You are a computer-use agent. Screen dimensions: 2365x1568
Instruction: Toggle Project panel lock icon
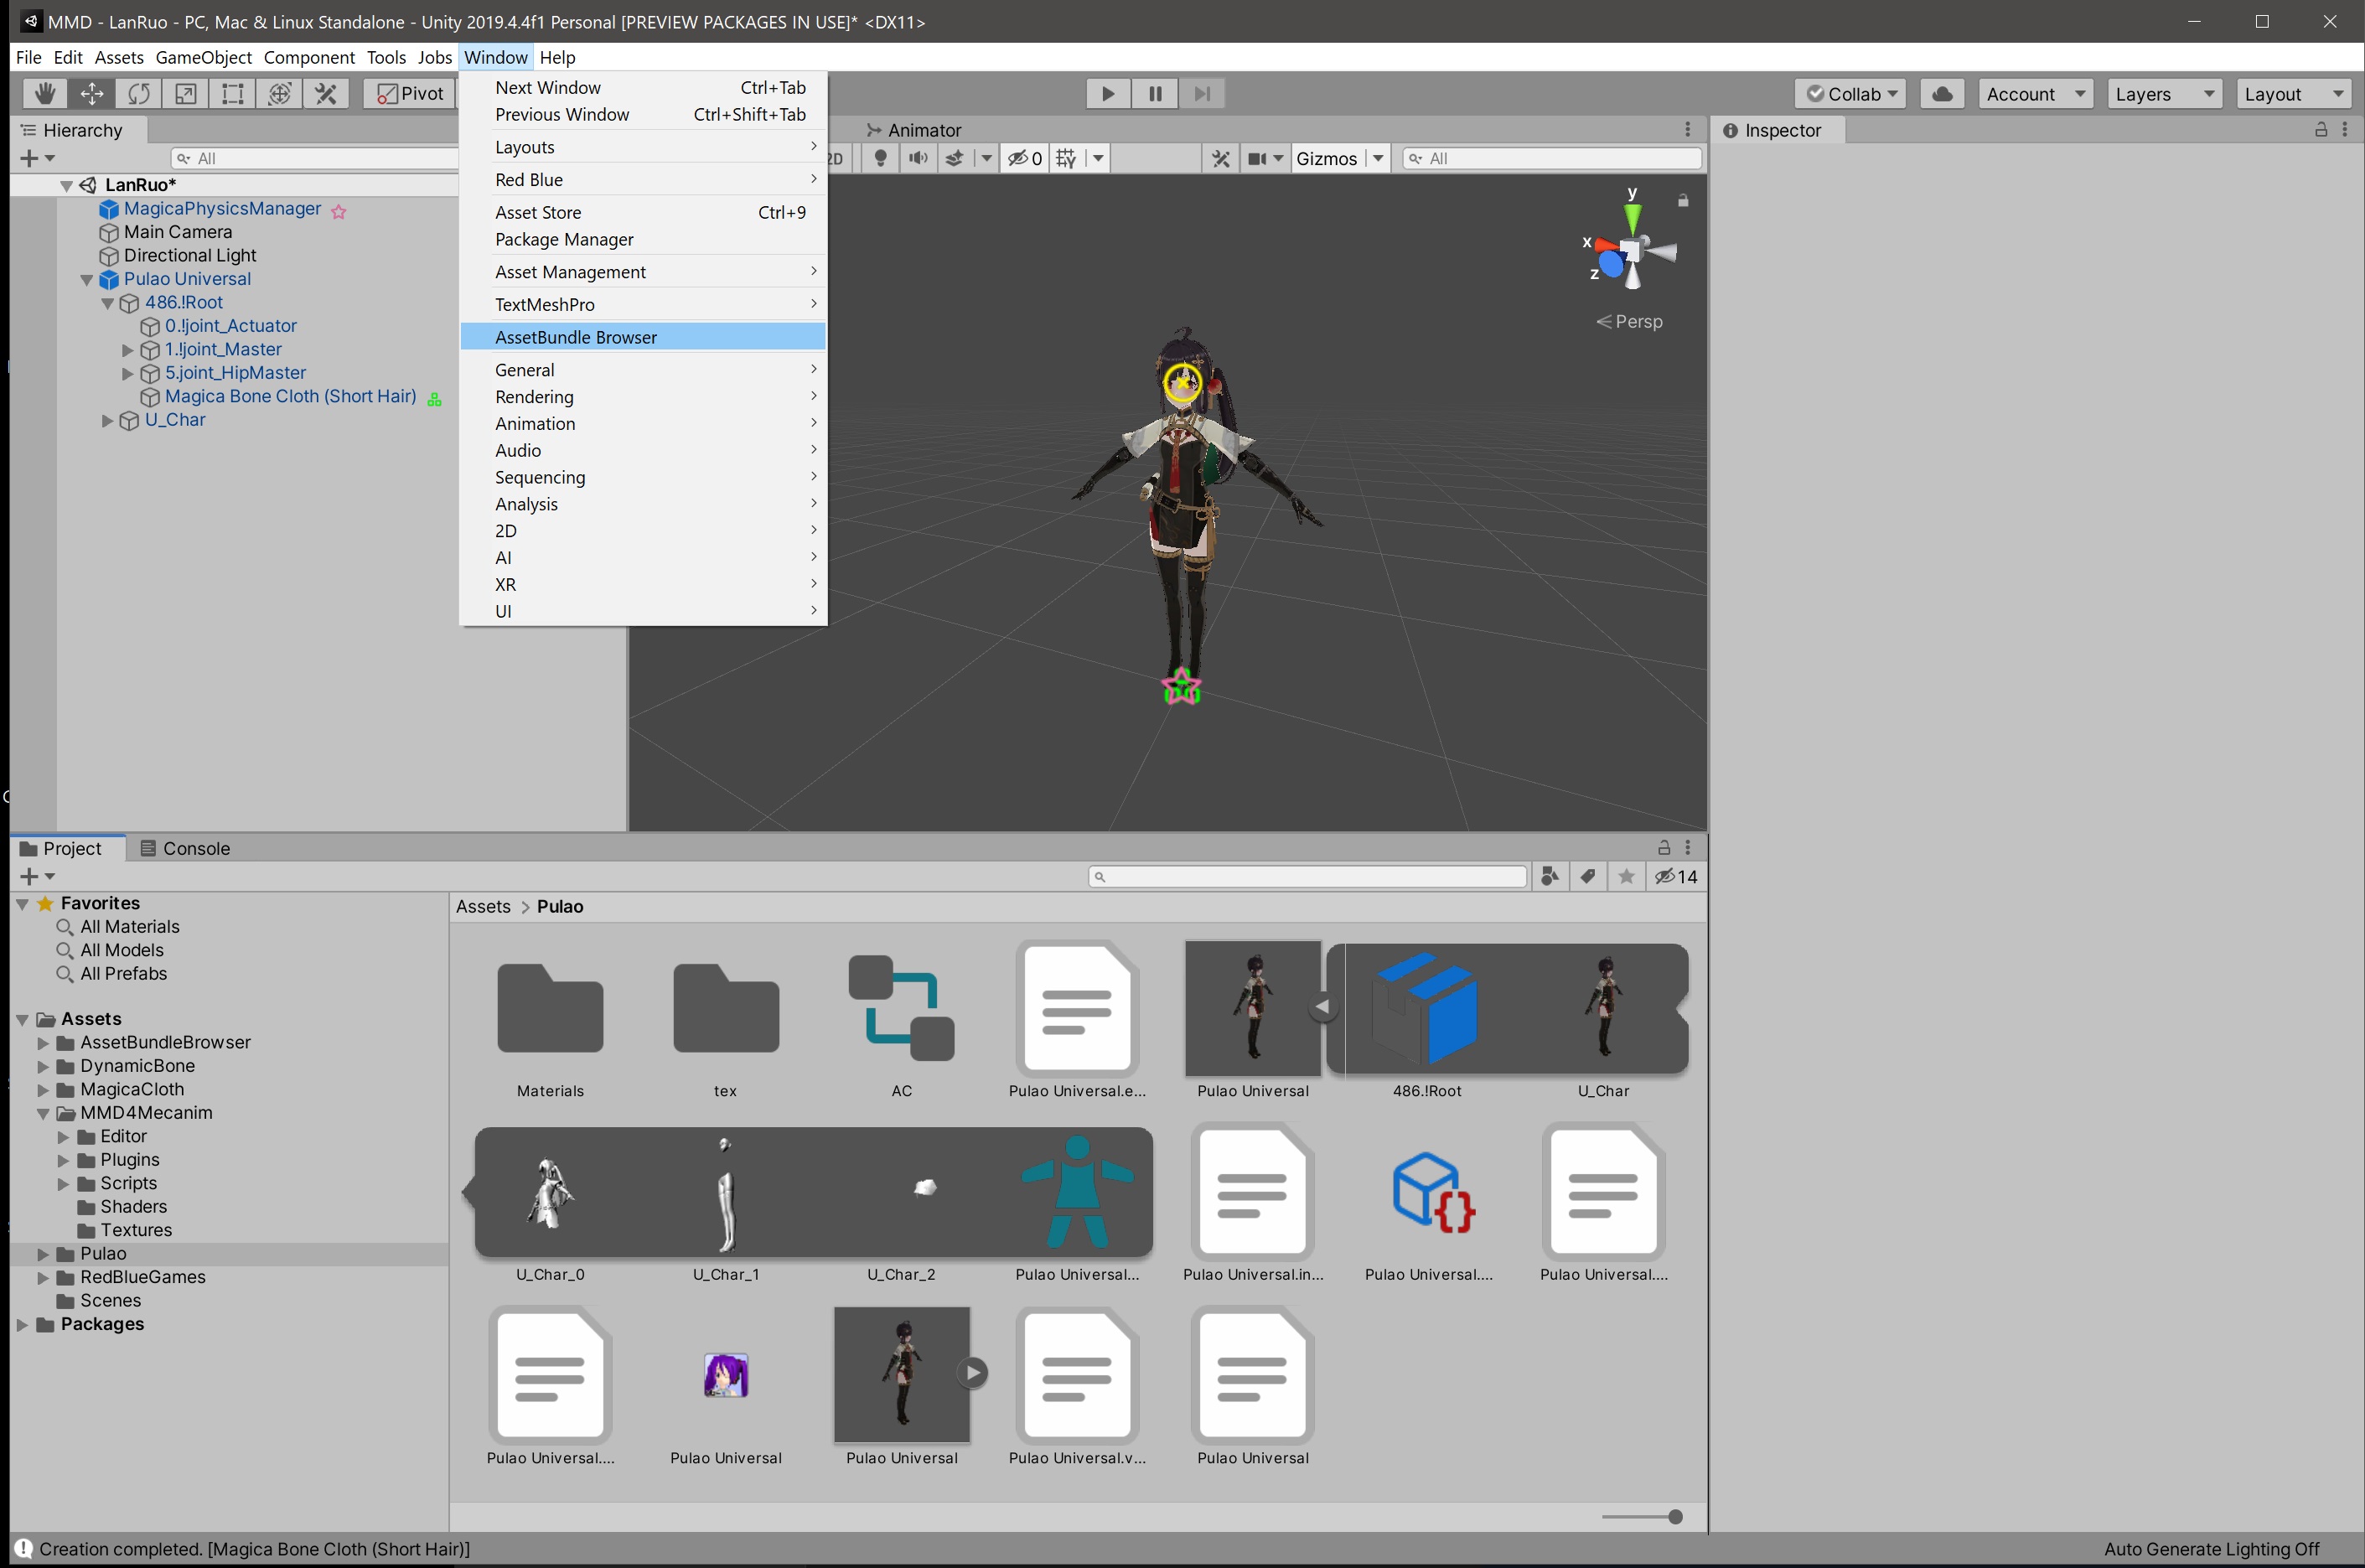[x=1663, y=848]
